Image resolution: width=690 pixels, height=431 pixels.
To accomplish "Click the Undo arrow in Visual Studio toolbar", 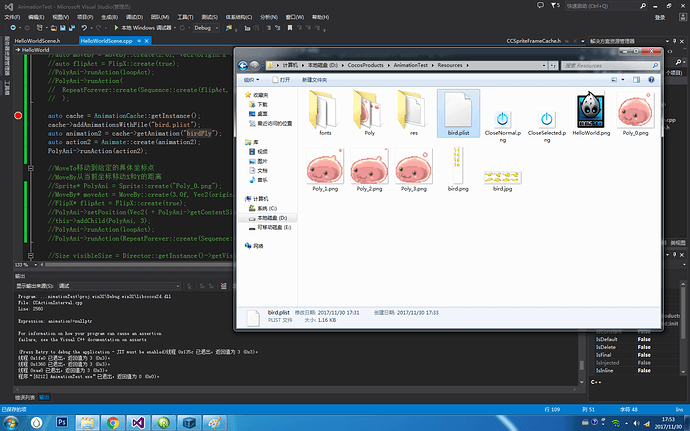I will 84,28.
